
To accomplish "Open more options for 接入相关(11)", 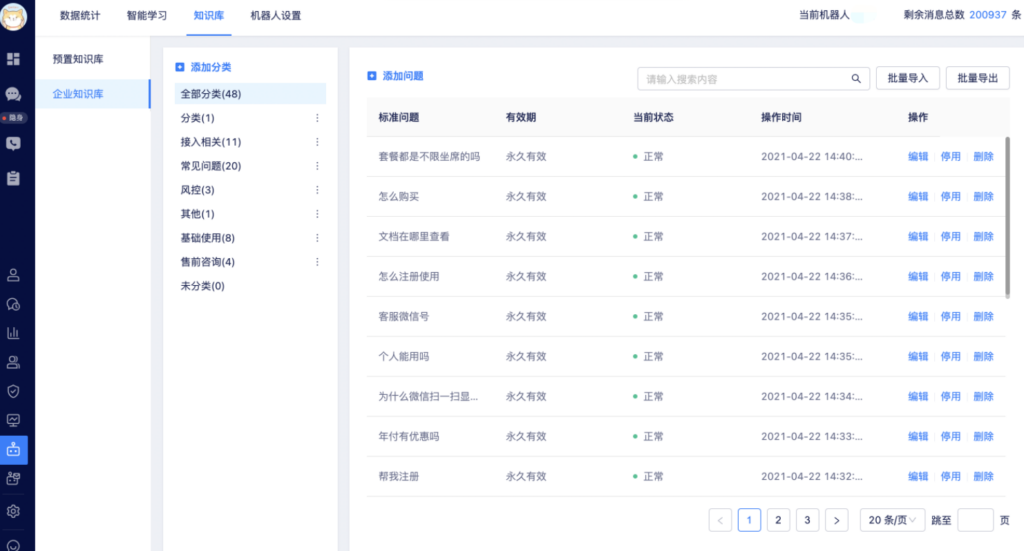I will (317, 142).
